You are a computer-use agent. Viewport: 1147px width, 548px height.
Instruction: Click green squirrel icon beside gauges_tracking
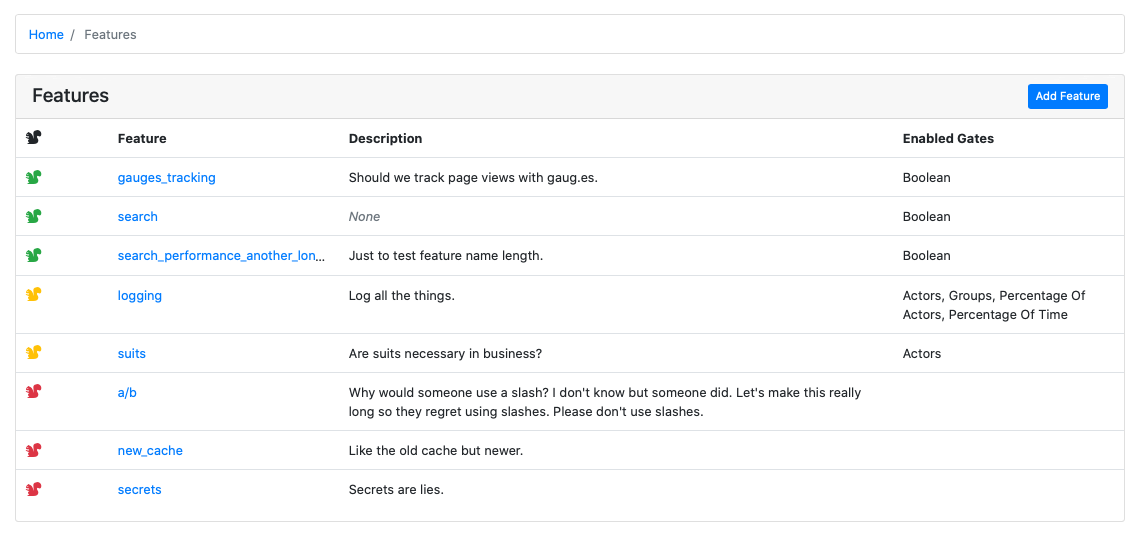click(x=34, y=177)
